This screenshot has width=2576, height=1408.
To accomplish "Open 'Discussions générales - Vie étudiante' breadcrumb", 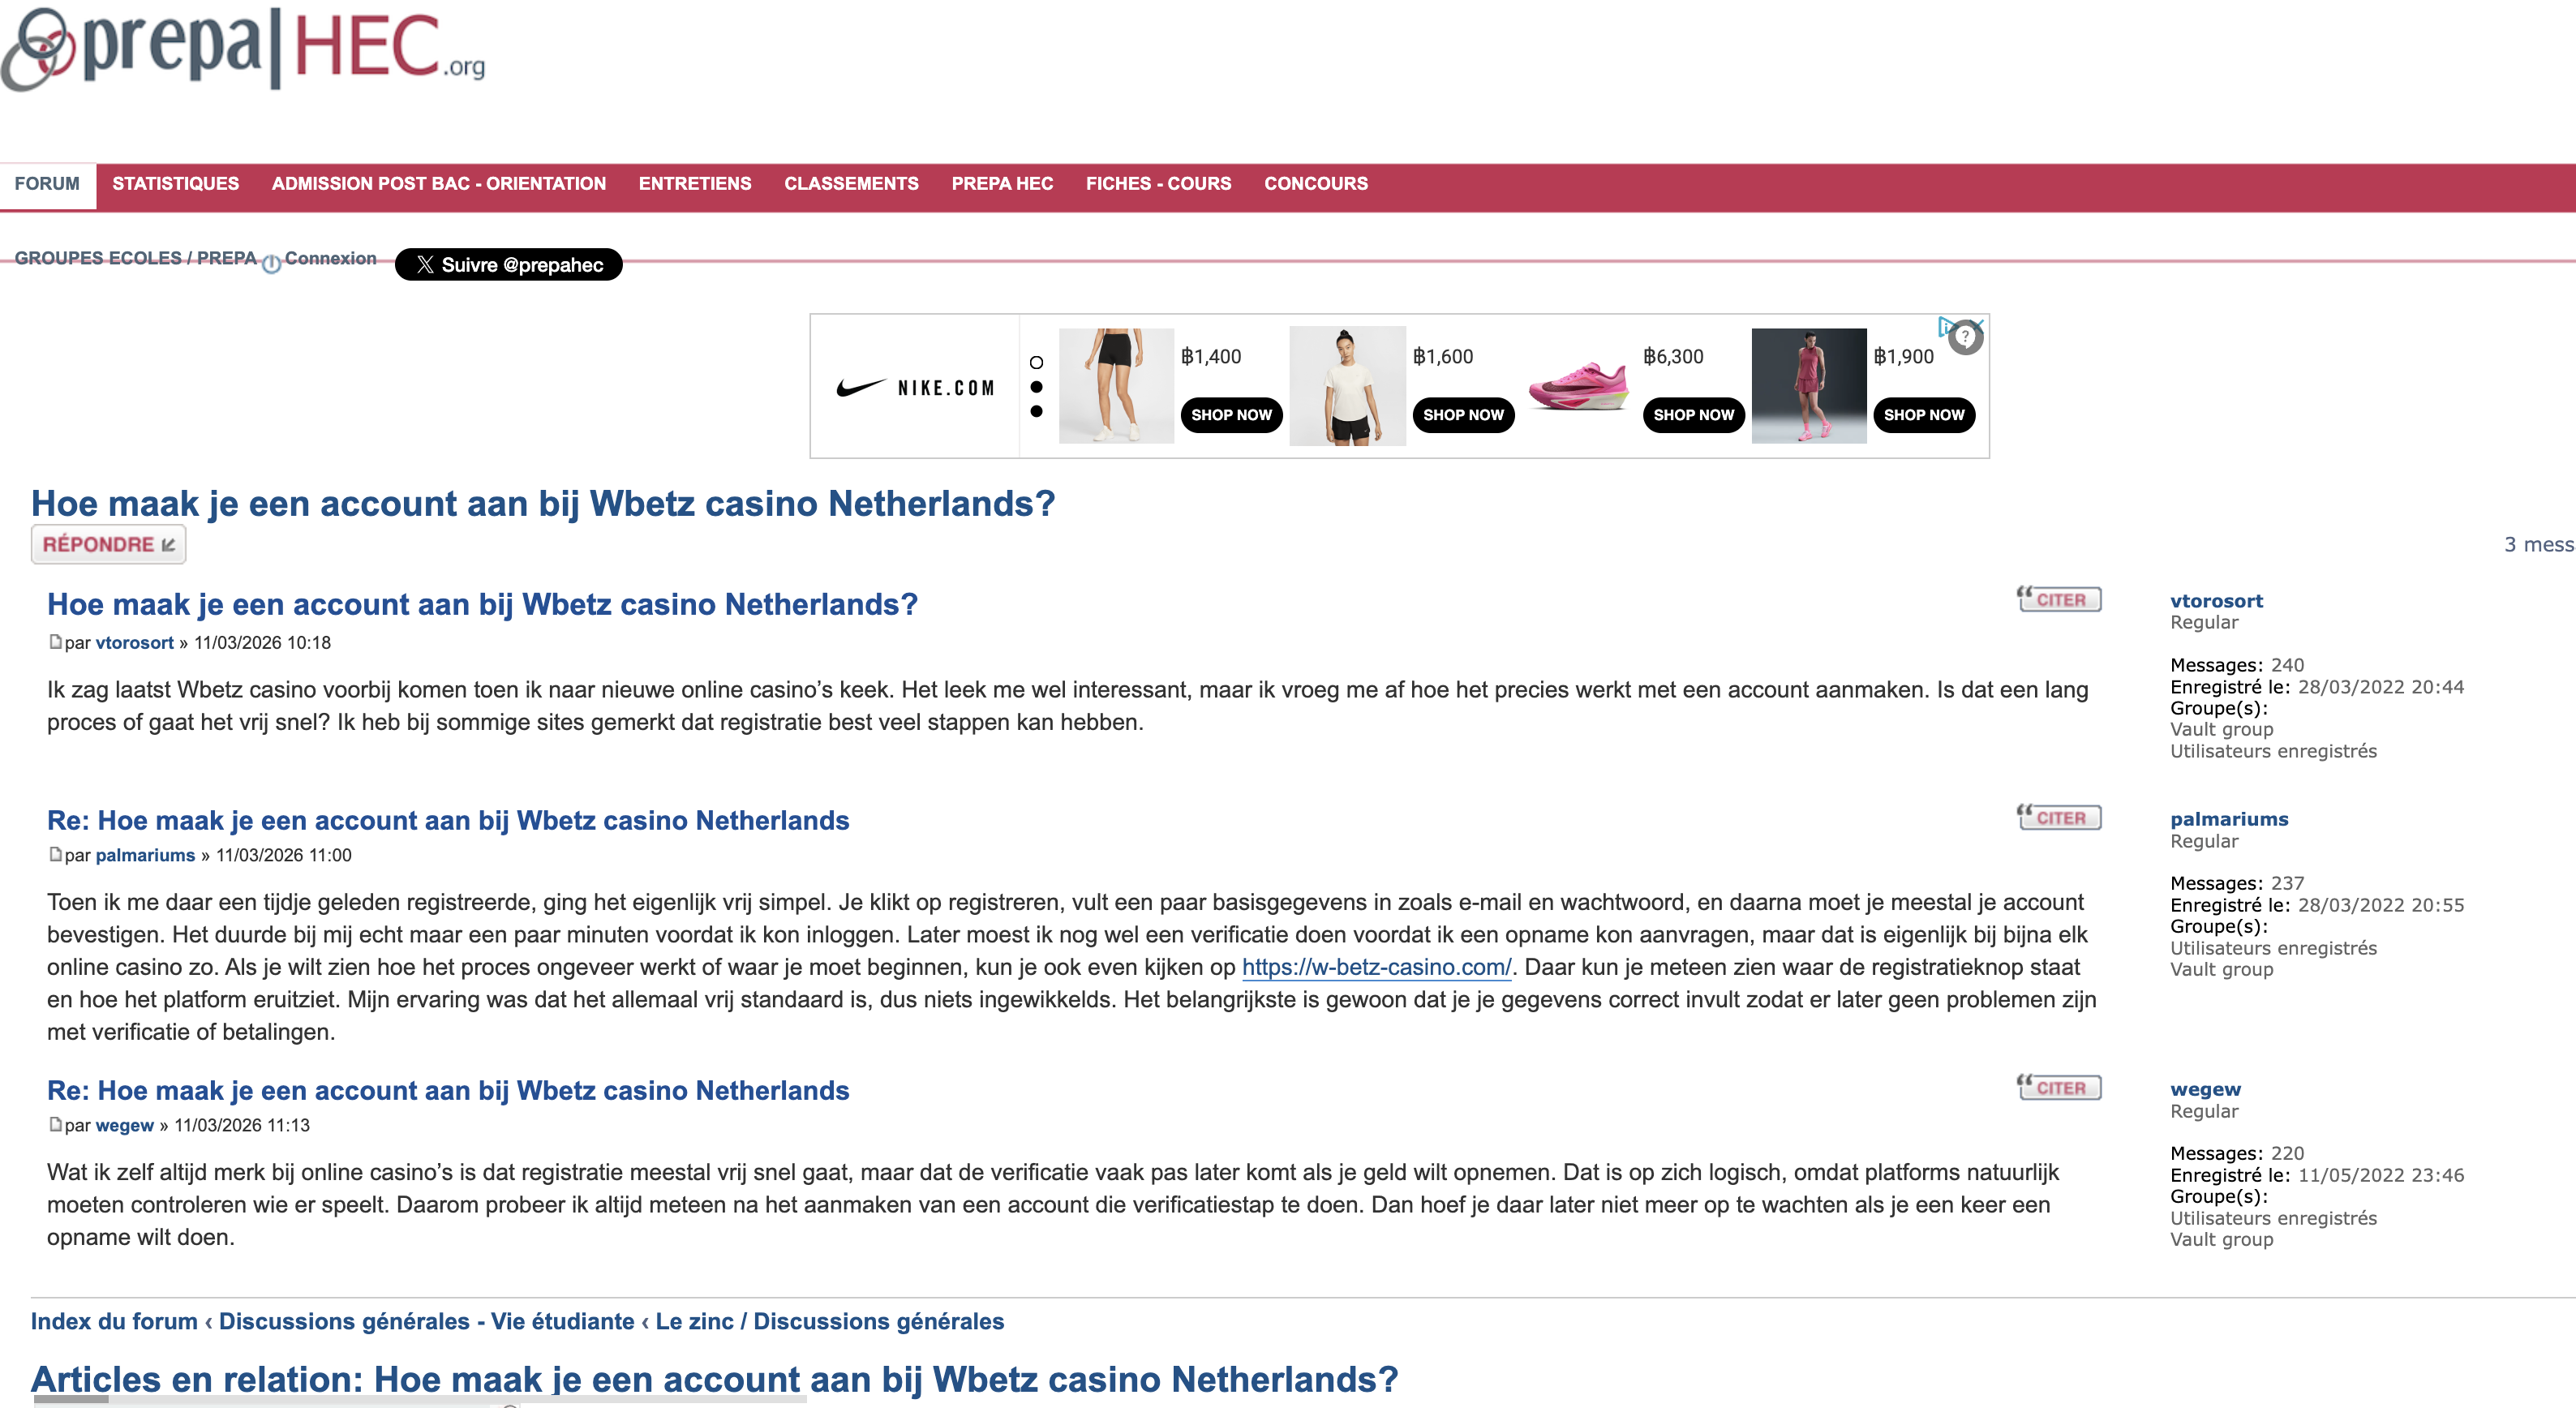I will (427, 1321).
